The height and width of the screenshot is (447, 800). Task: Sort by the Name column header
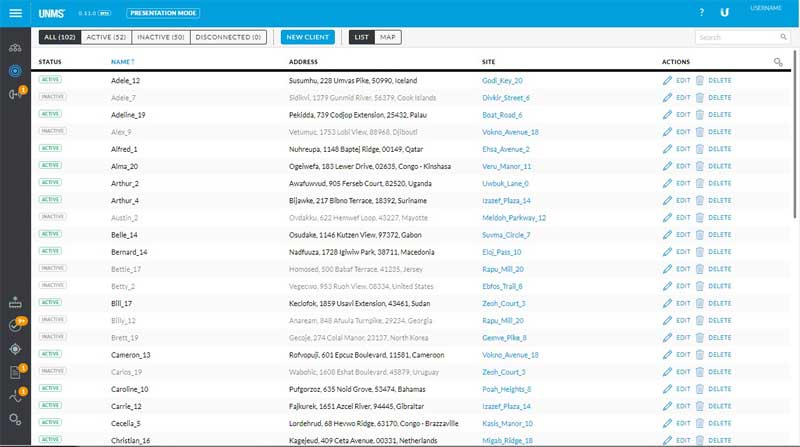pos(122,62)
